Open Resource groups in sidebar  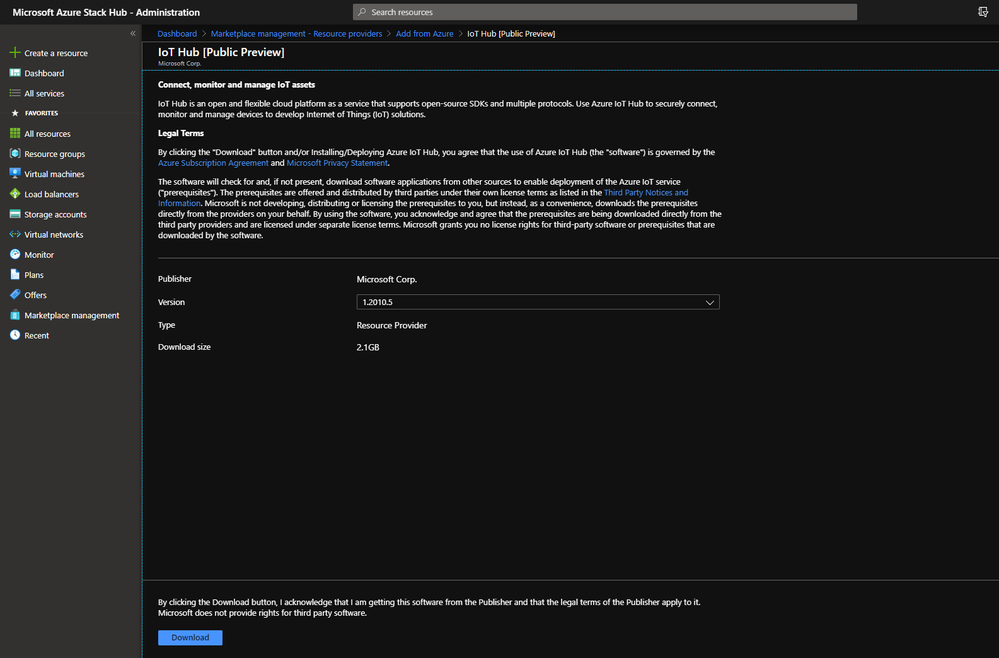[54, 154]
